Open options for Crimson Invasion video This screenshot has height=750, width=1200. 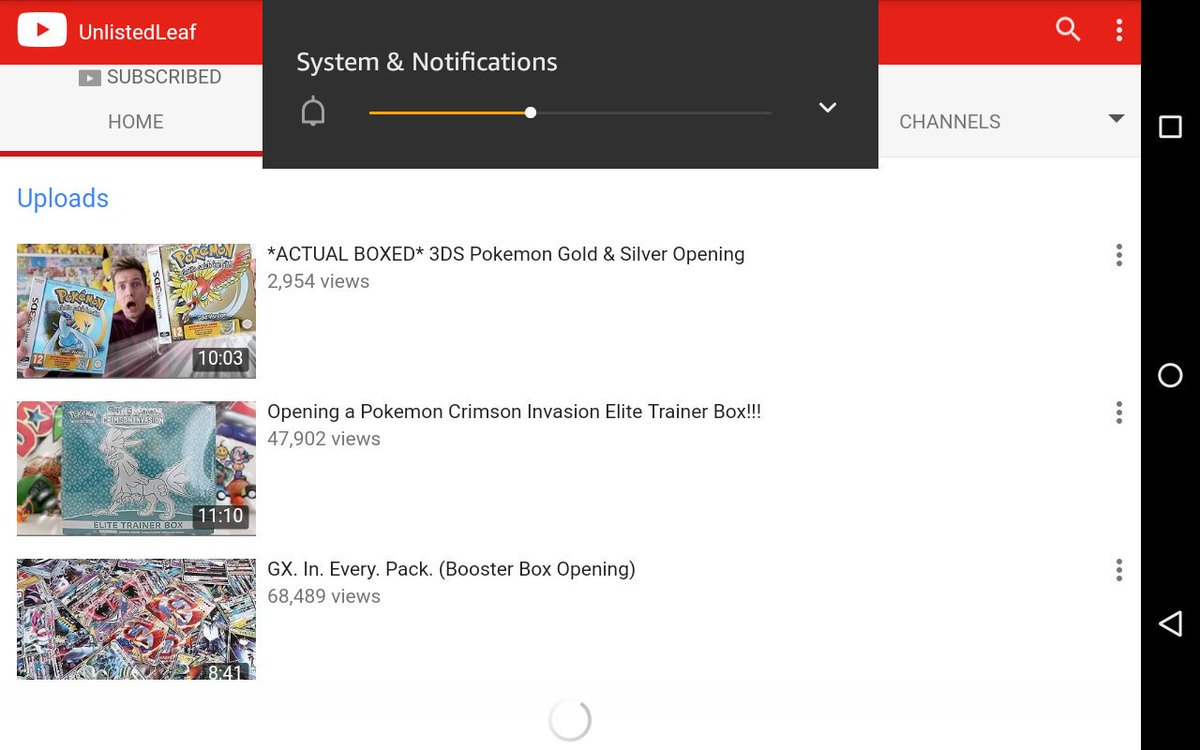1119,412
